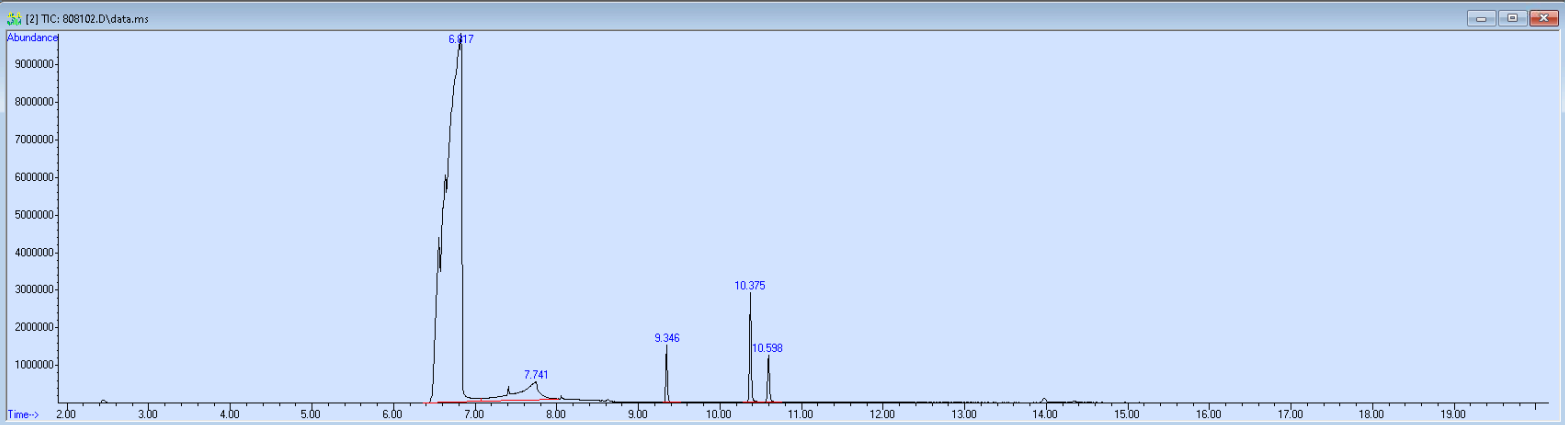Click the tiny unlabeled peak near 2.50 minutes
The image size is (1565, 425).
[103, 400]
